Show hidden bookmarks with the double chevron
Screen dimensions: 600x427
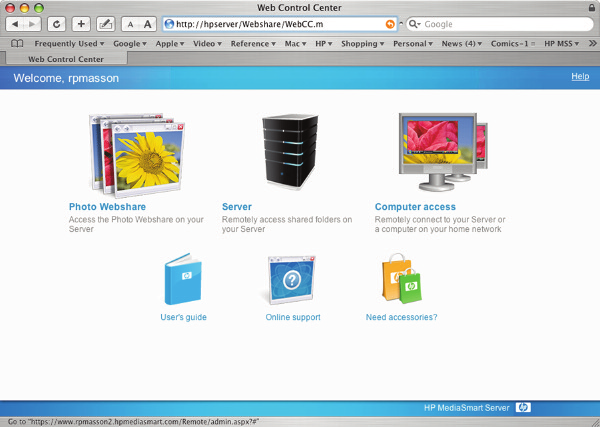[592, 44]
